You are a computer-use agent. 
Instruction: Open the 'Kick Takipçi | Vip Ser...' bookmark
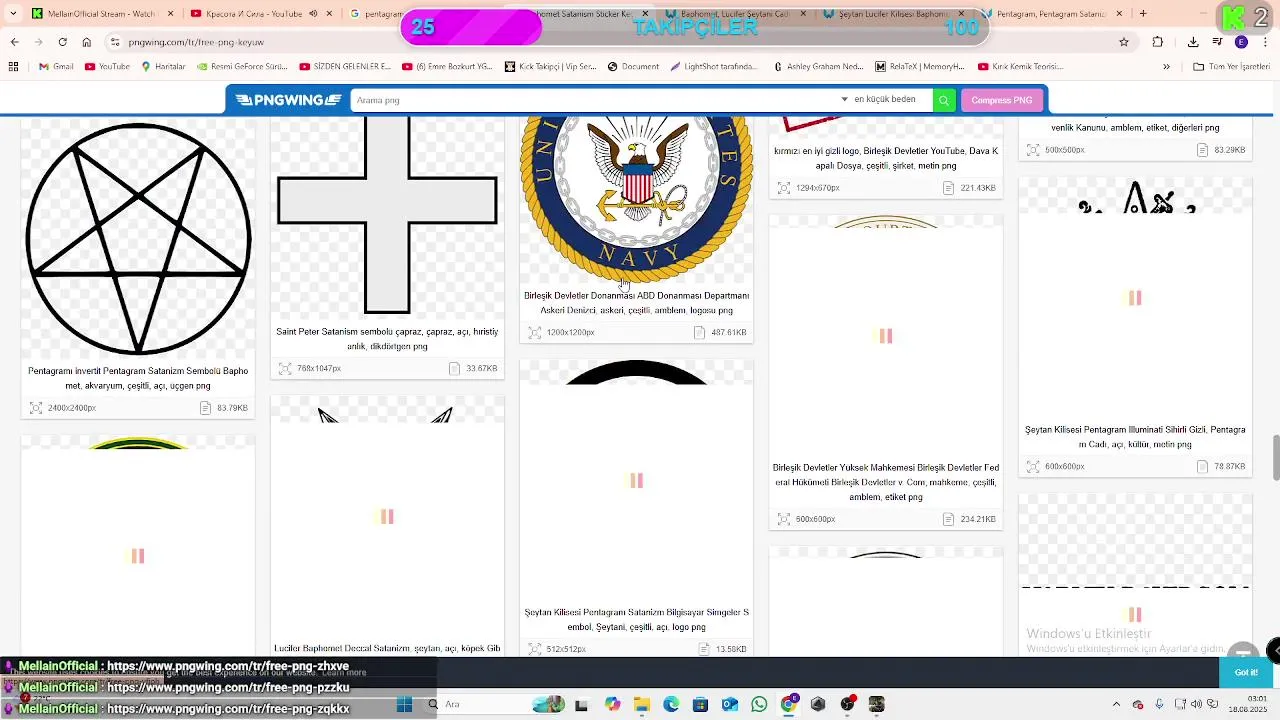550,67
